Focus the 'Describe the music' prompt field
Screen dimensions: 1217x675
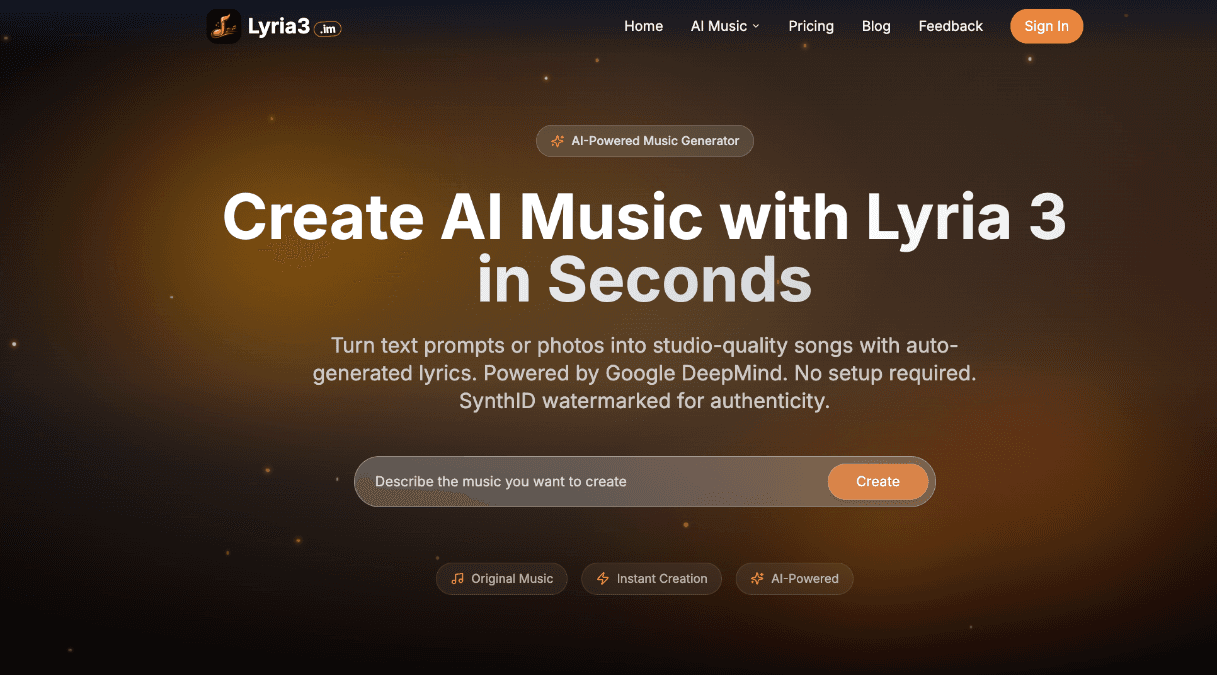(590, 482)
